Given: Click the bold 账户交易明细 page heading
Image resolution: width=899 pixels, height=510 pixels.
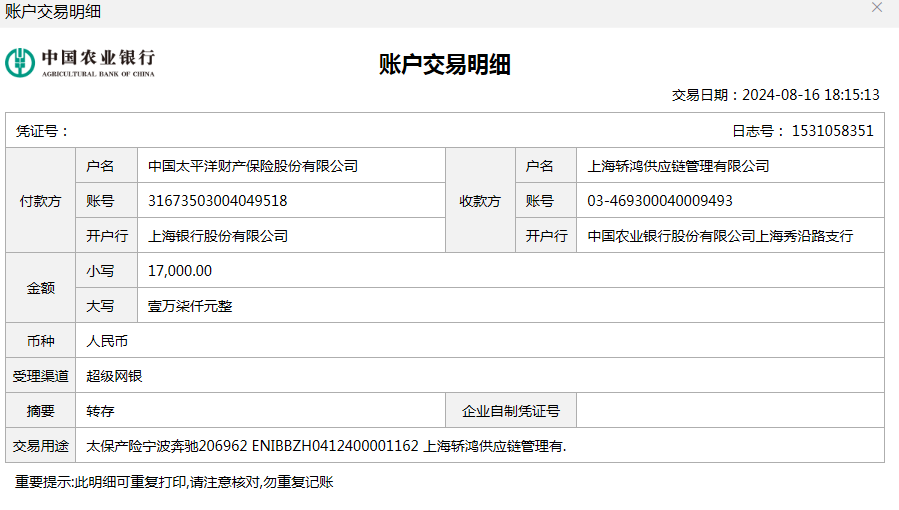Looking at the screenshot, I should point(445,65).
